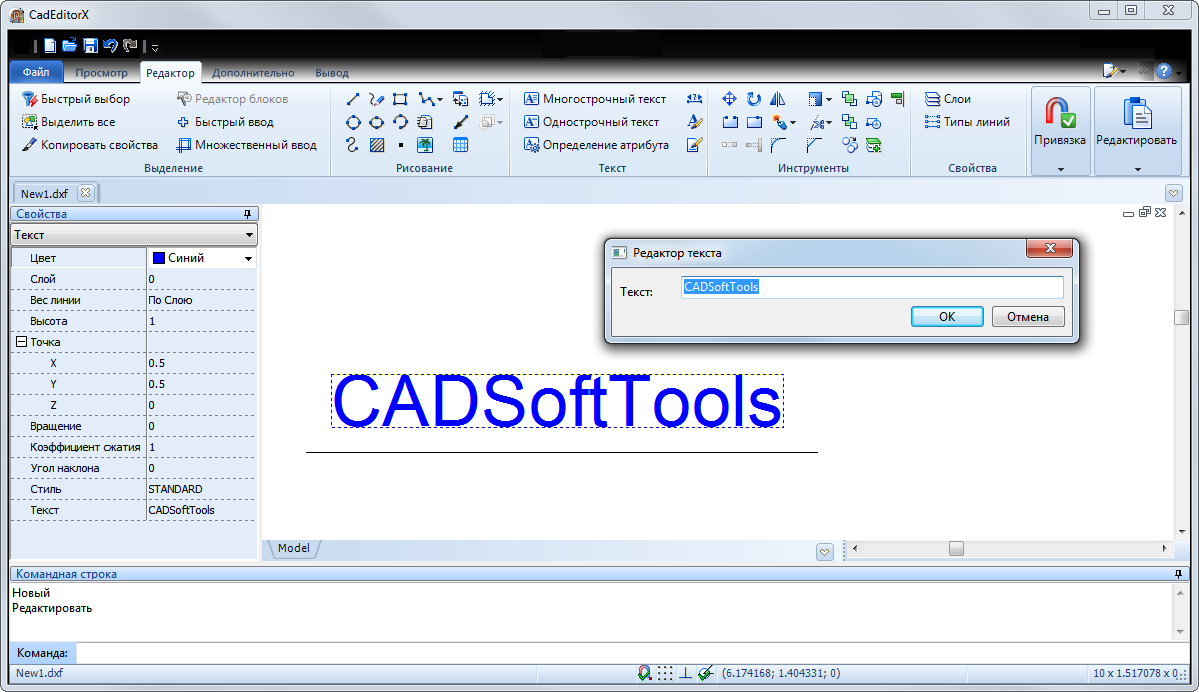Image resolution: width=1199 pixels, height=692 pixels.
Task: Click the Типы линий icon
Action: 932,122
